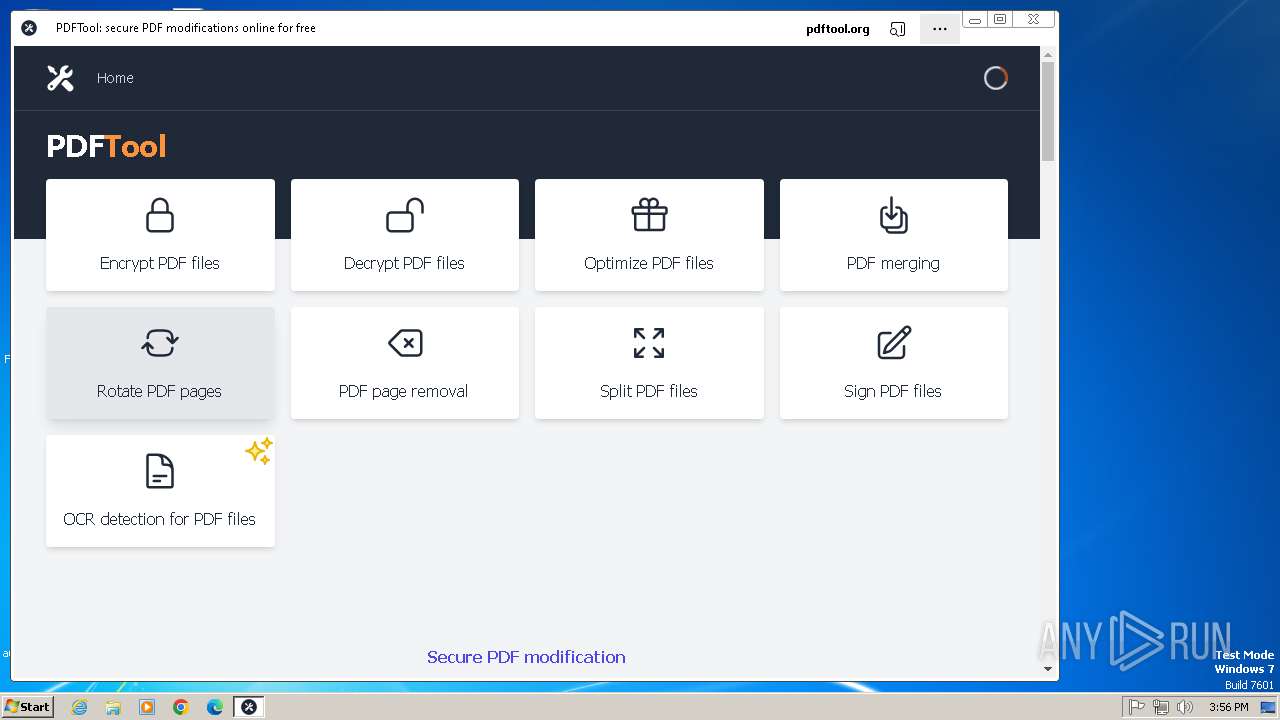Click the open padlock decrypt icon

(x=404, y=215)
